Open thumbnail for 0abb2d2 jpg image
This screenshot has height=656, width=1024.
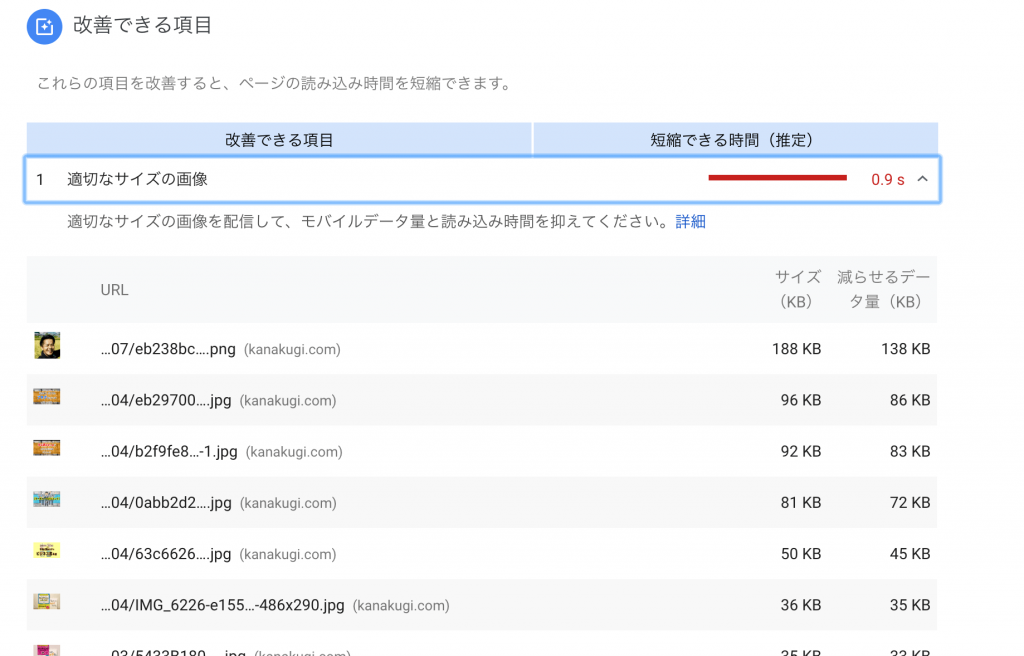47,499
